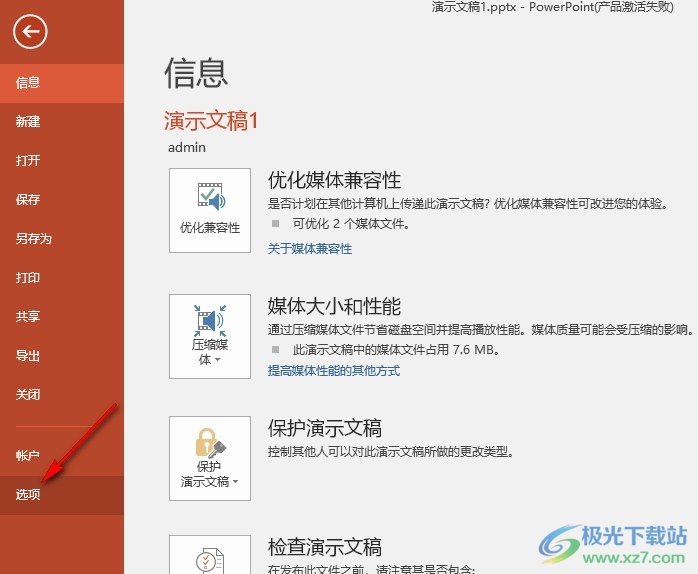The height and width of the screenshot is (574, 698).
Task: Open the 信息 menu item
Action: pyautogui.click(x=62, y=83)
